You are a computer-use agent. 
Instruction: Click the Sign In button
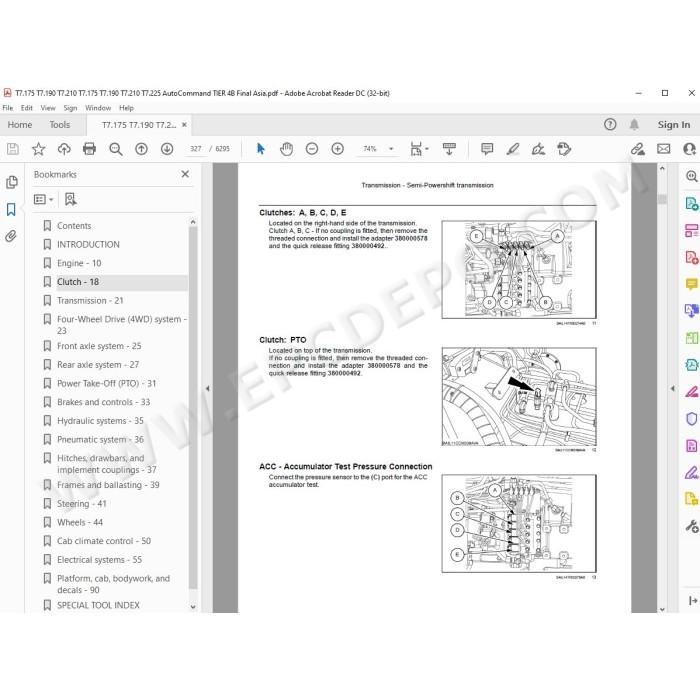(674, 125)
